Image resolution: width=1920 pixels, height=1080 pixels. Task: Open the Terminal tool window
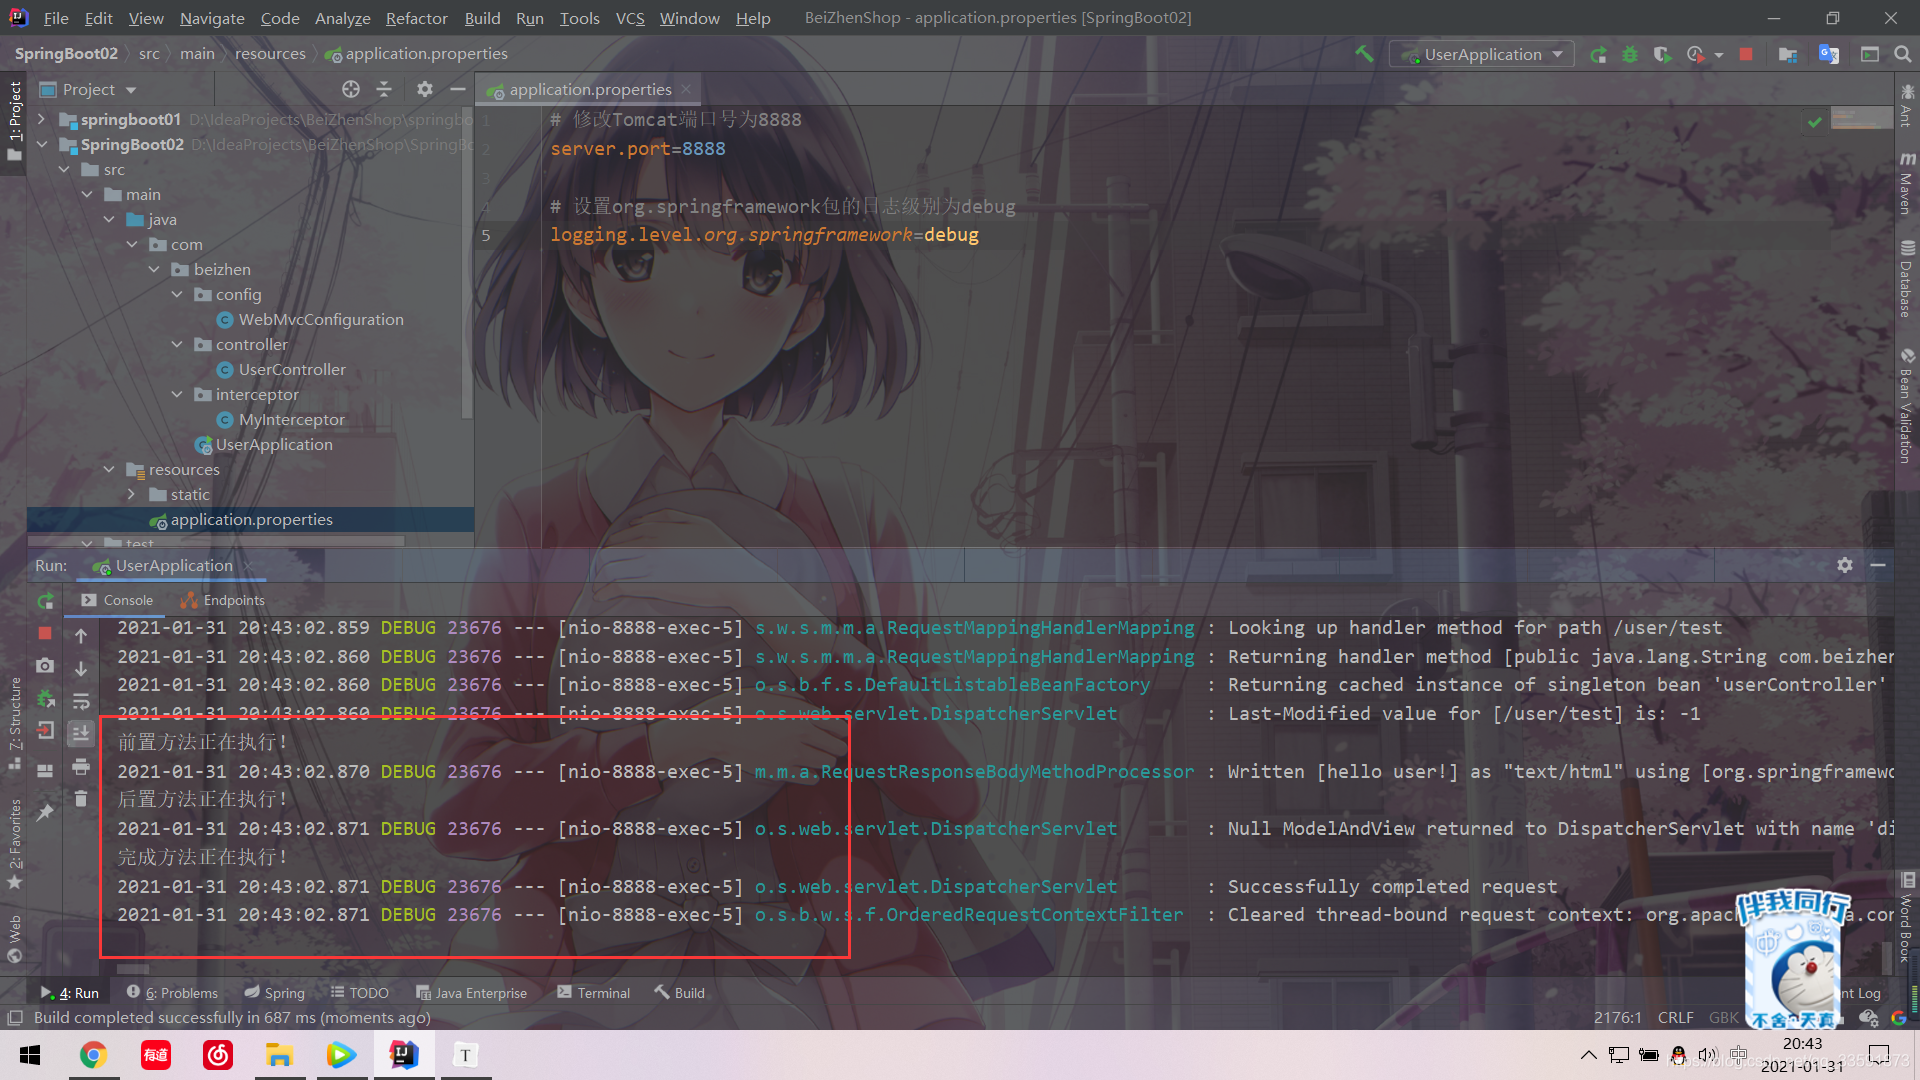594,993
